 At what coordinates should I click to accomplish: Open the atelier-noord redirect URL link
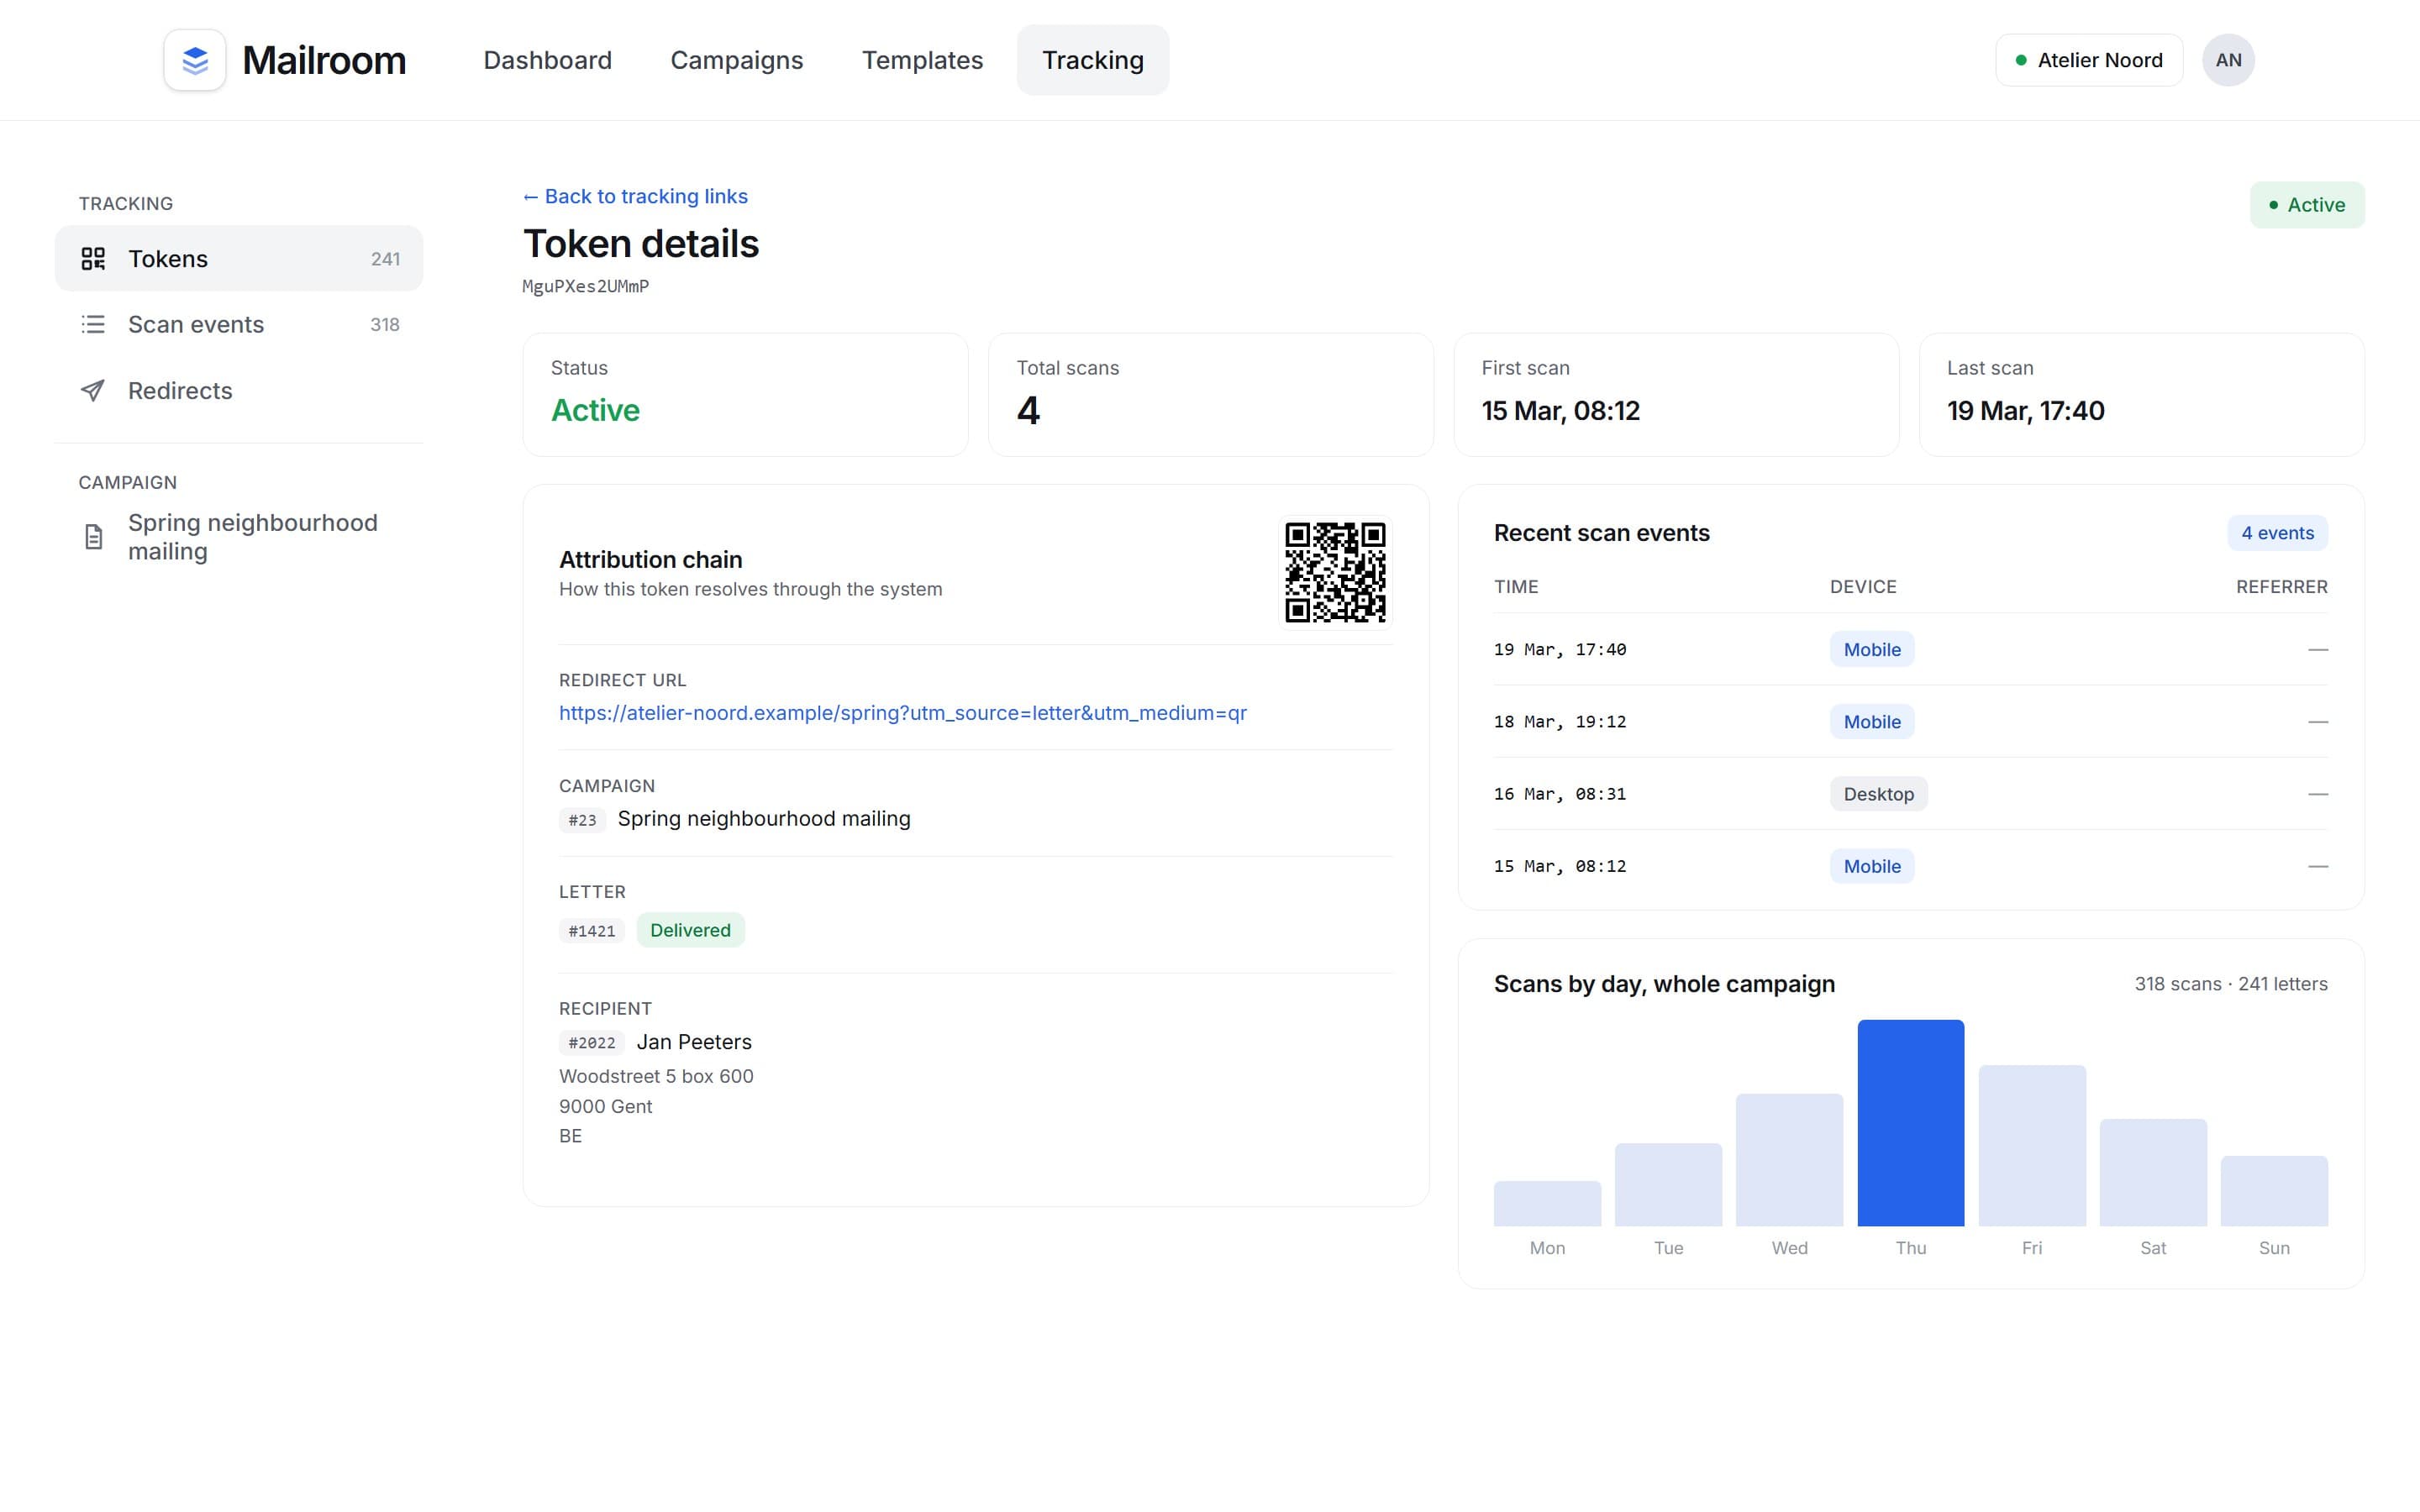click(x=903, y=713)
